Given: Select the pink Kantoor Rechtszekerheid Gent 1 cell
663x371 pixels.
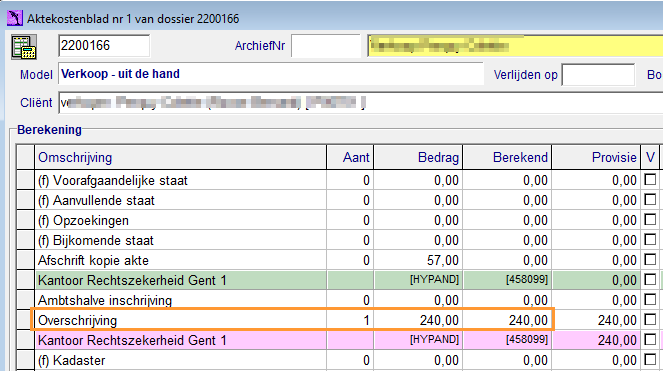Looking at the screenshot, I should [x=181, y=340].
